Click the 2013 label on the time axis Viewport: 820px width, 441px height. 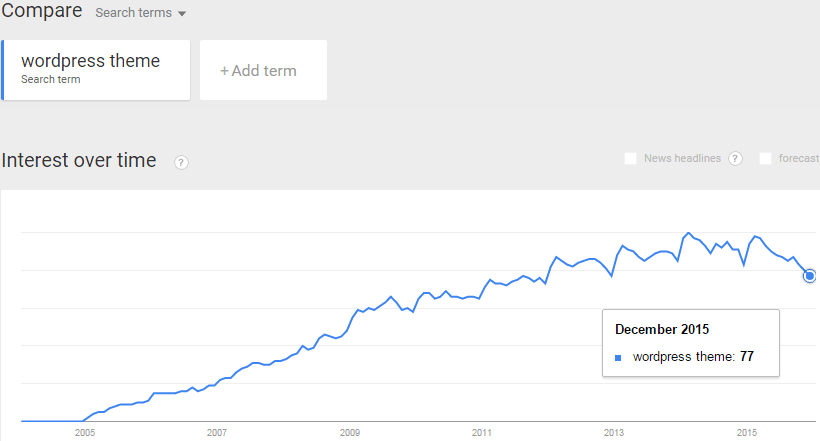(613, 433)
